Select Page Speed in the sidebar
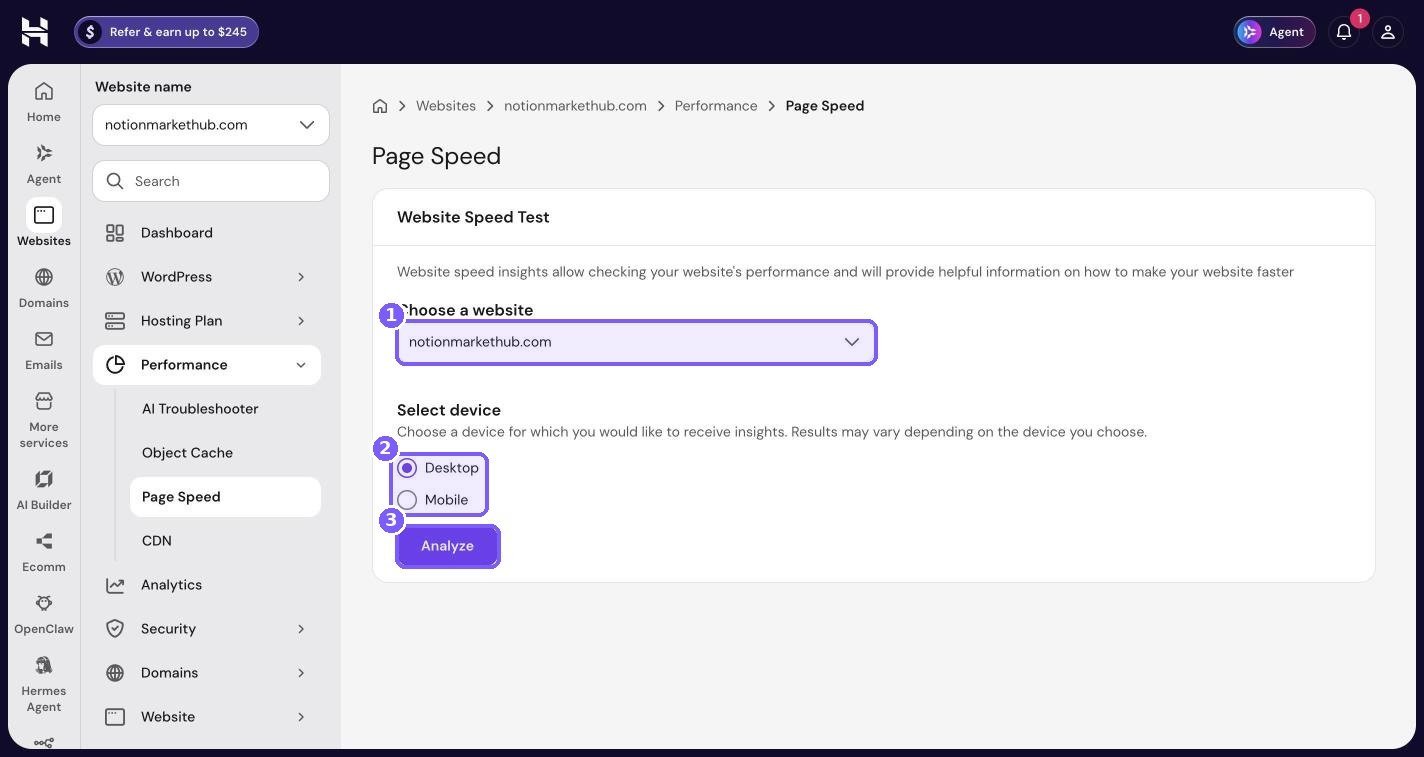 (225, 497)
